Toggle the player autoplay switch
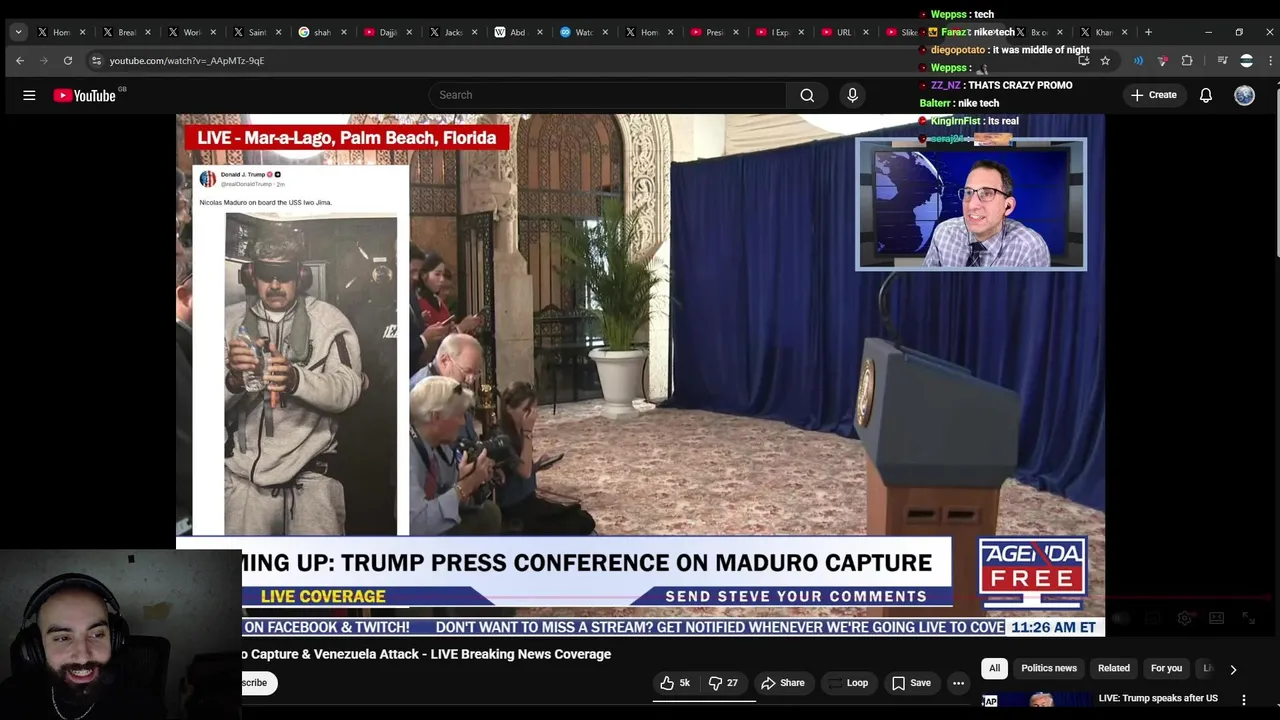 coord(1120,618)
